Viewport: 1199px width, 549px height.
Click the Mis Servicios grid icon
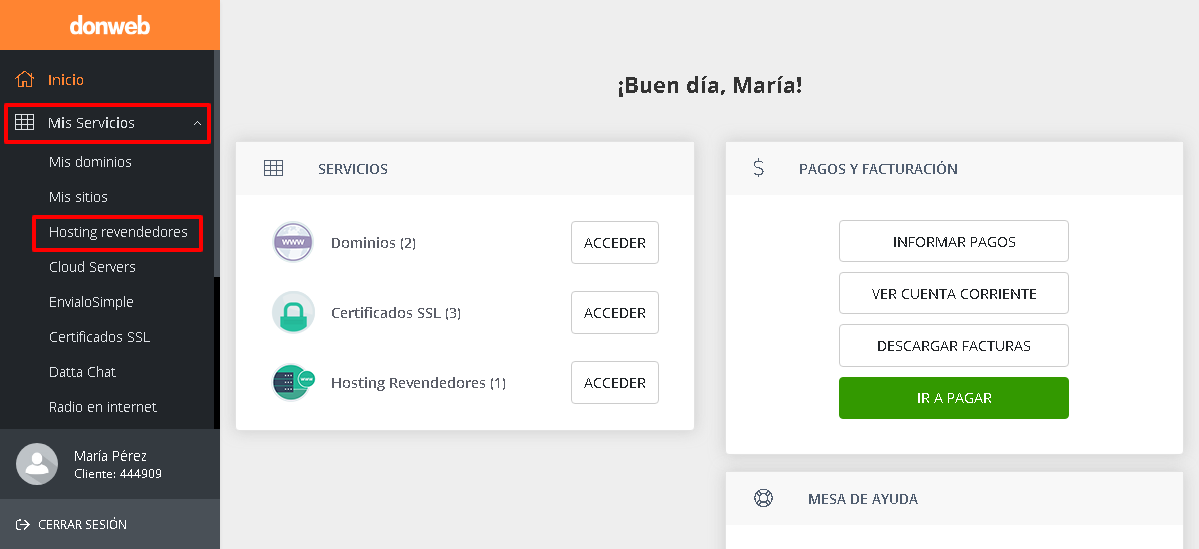24,122
